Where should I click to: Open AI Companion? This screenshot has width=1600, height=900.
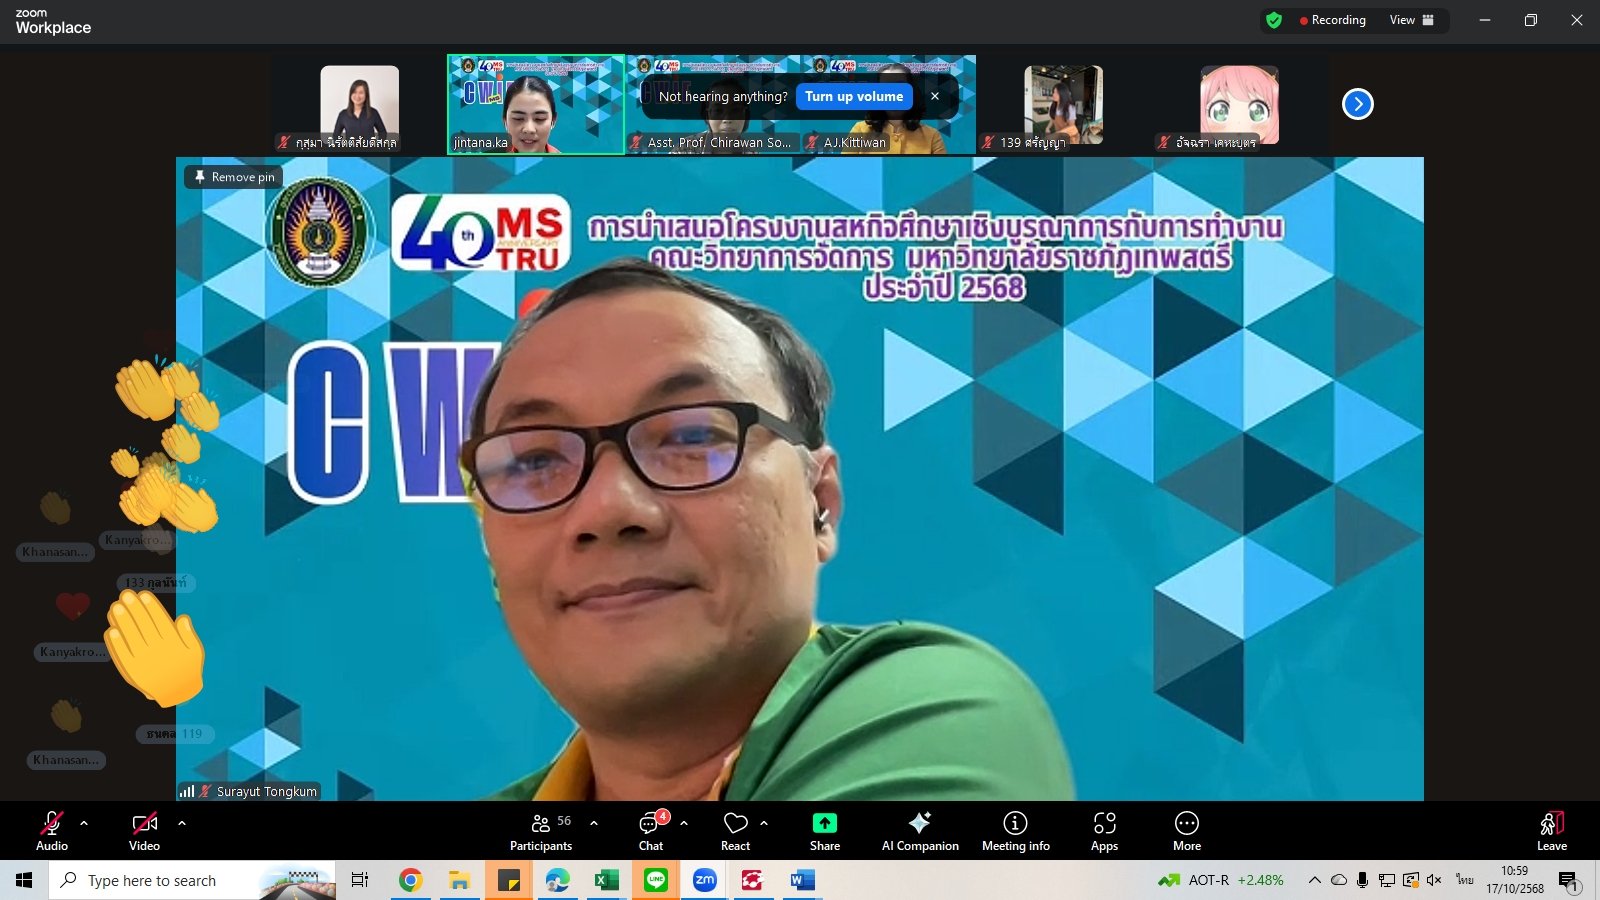pyautogui.click(x=919, y=831)
